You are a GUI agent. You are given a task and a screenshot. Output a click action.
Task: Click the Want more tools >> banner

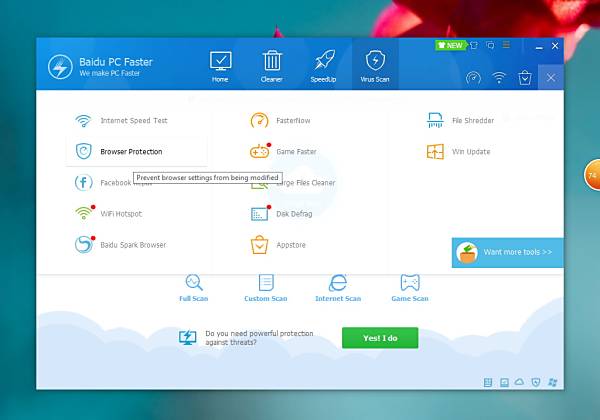click(x=507, y=252)
